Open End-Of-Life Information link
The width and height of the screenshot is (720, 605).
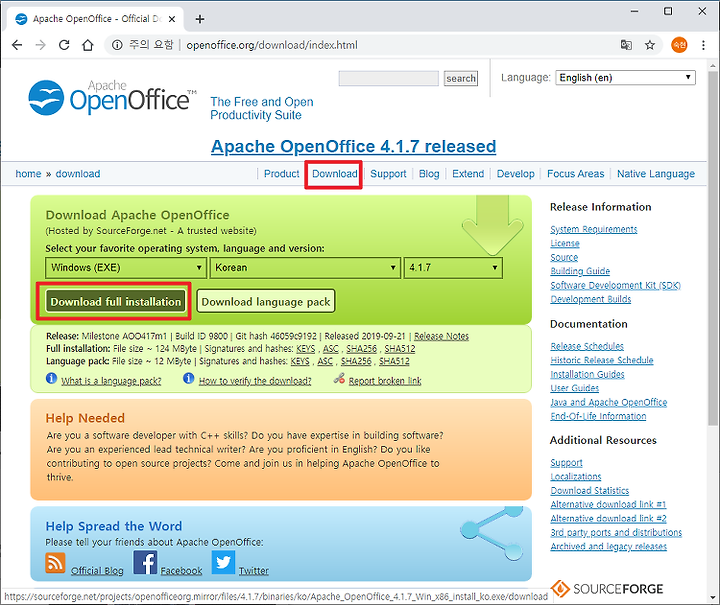(598, 416)
